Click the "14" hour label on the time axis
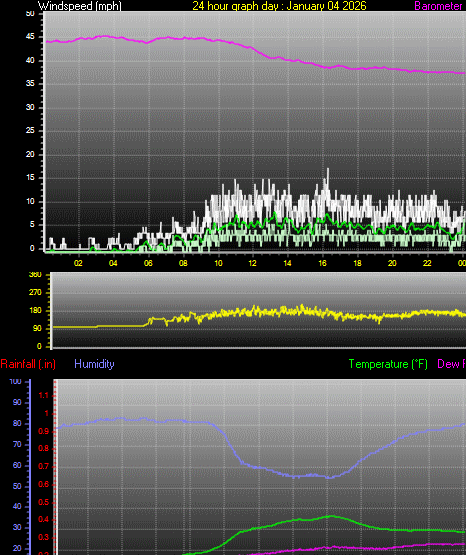Viewport: 466px width, 555px height. [x=287, y=263]
